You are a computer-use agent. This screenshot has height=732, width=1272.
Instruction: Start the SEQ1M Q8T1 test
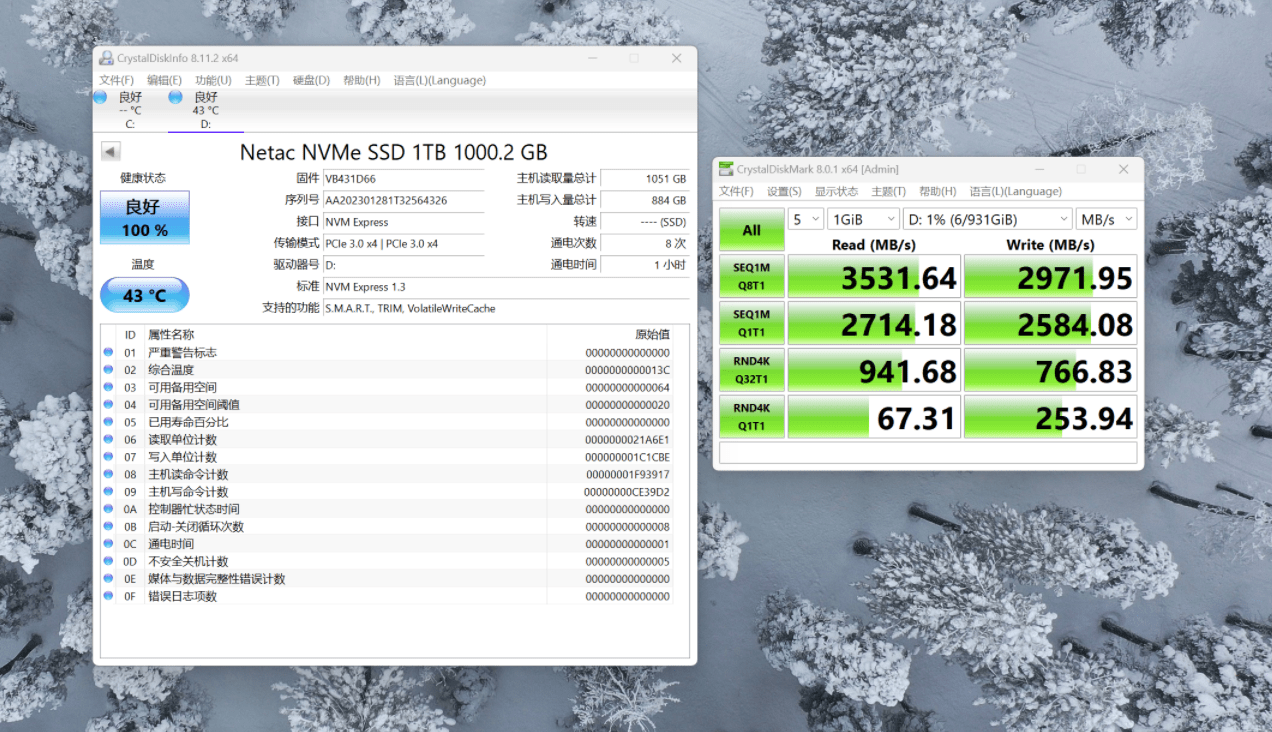click(x=751, y=277)
